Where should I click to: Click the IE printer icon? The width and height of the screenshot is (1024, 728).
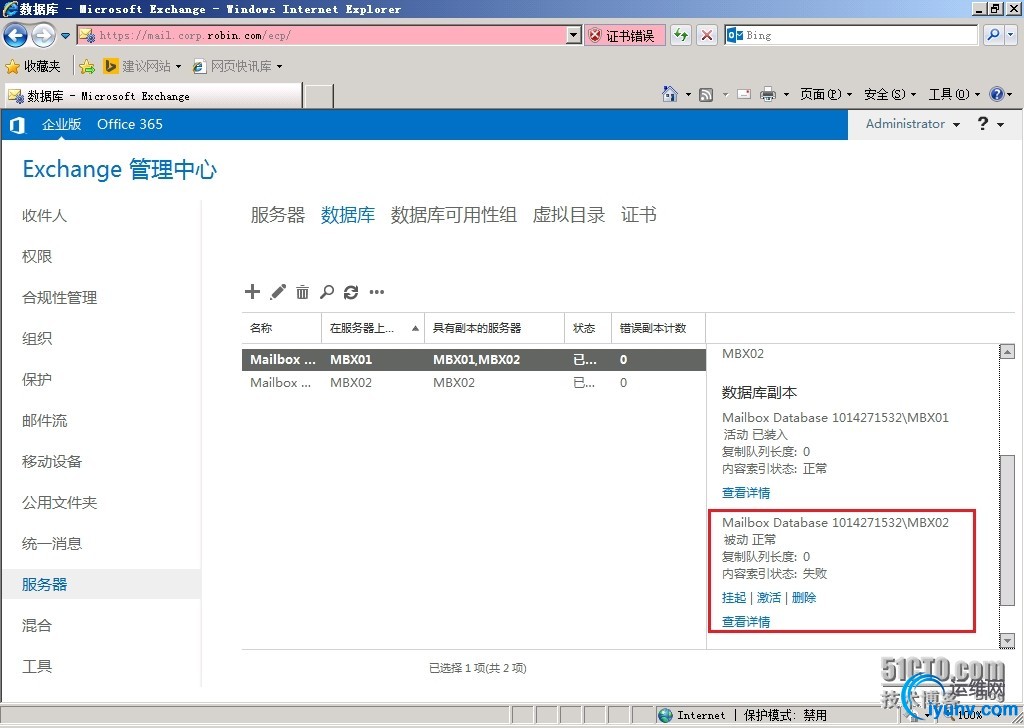768,94
